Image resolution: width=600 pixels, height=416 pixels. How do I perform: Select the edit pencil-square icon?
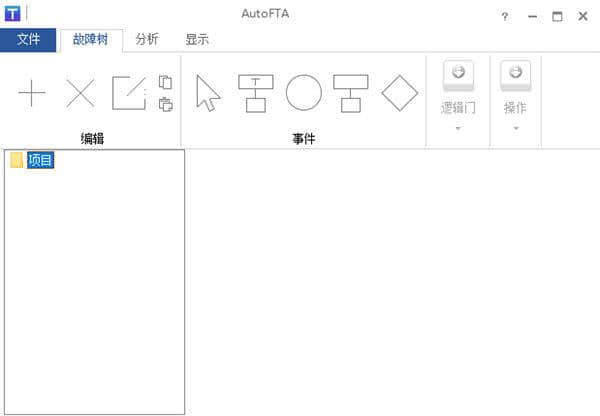tap(128, 93)
